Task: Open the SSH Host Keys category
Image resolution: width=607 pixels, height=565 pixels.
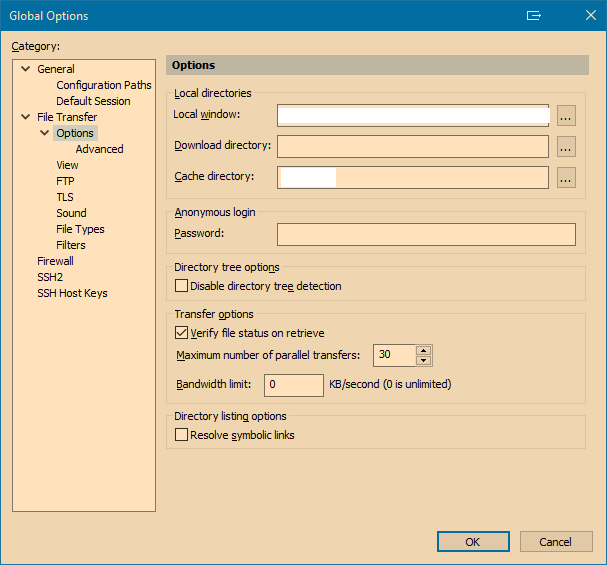Action: pyautogui.click(x=72, y=293)
